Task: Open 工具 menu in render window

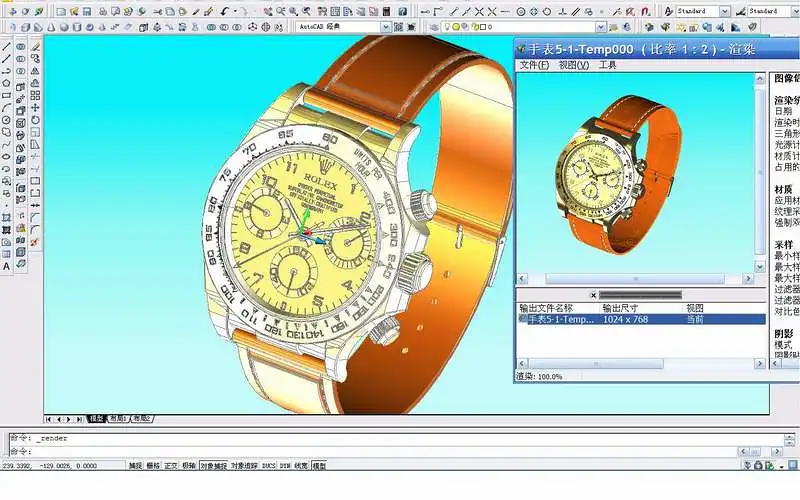Action: pyautogui.click(x=608, y=65)
